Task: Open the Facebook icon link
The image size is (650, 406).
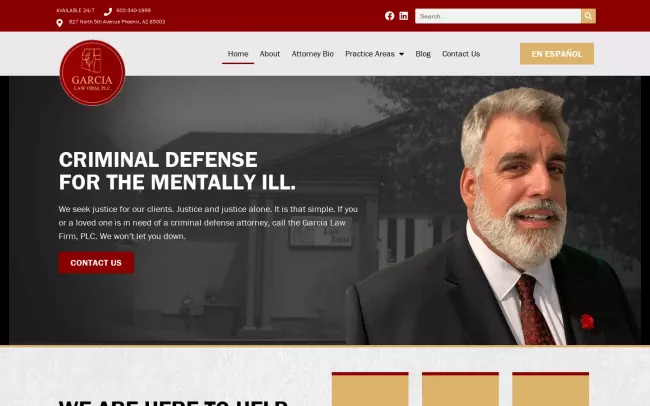Action: click(x=389, y=16)
